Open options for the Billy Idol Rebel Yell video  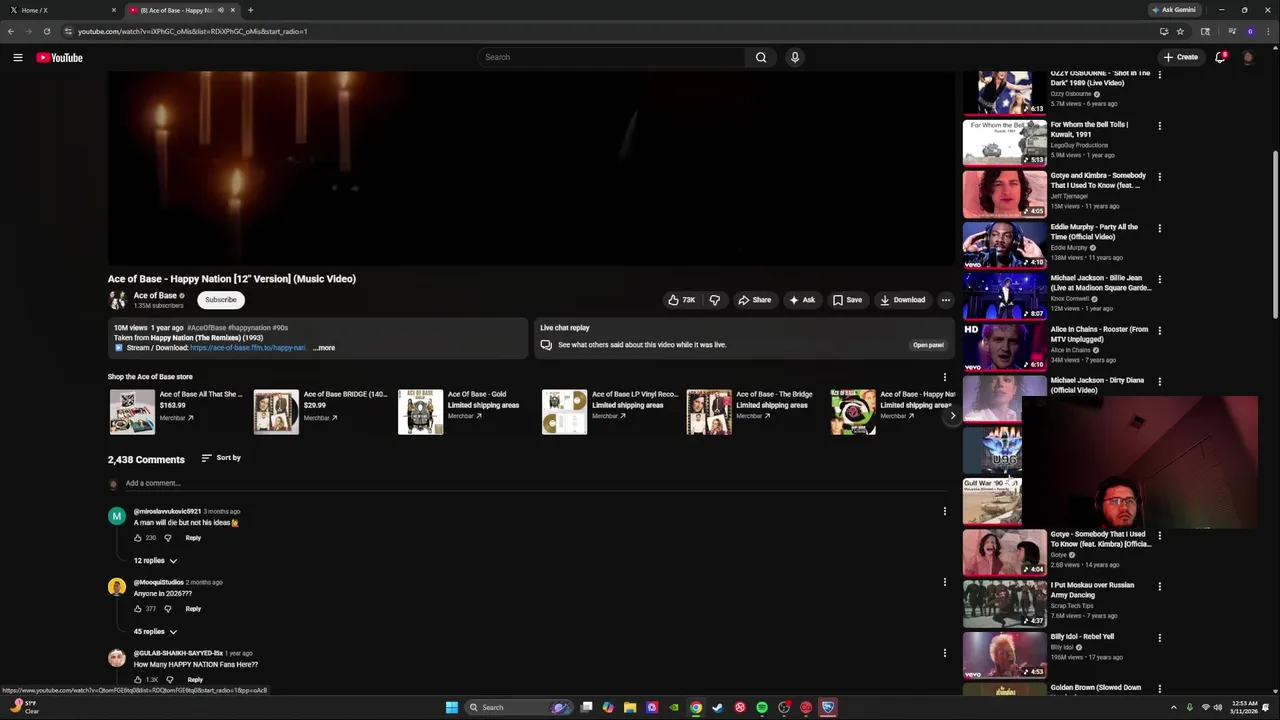(x=1159, y=638)
